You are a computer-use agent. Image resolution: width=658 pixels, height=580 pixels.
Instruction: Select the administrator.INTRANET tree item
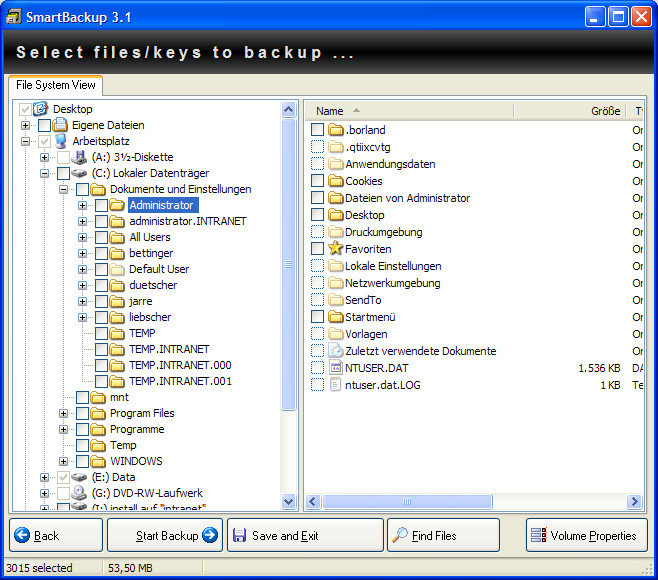pos(188,221)
